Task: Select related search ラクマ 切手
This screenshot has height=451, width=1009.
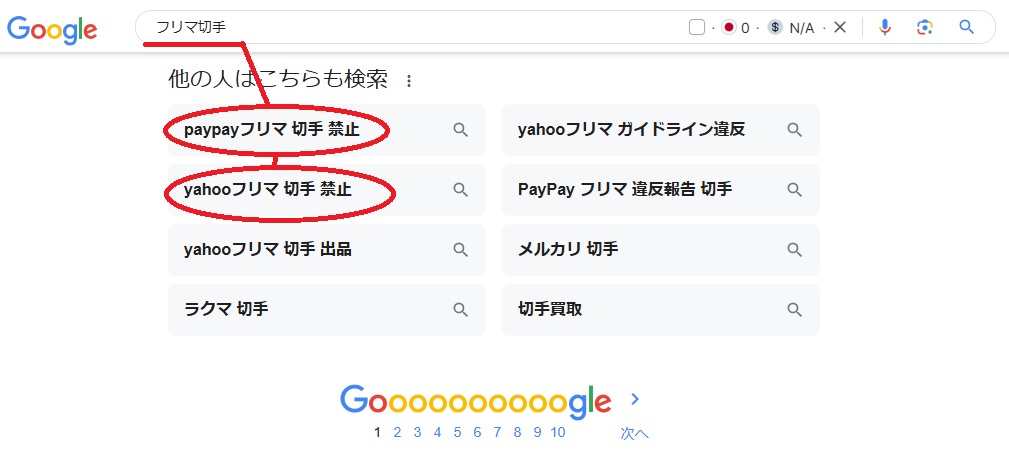Action: [326, 309]
